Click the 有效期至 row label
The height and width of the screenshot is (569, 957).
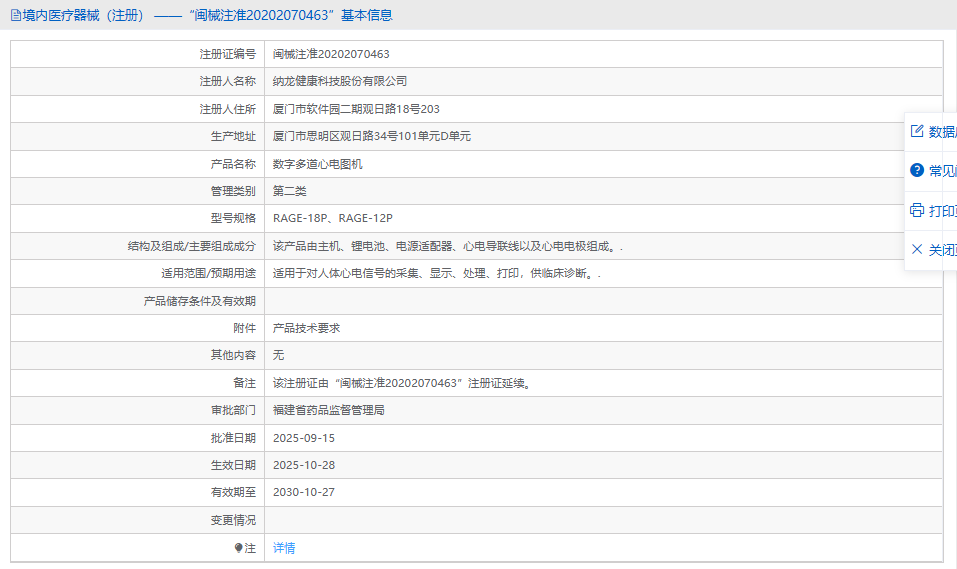click(x=233, y=491)
